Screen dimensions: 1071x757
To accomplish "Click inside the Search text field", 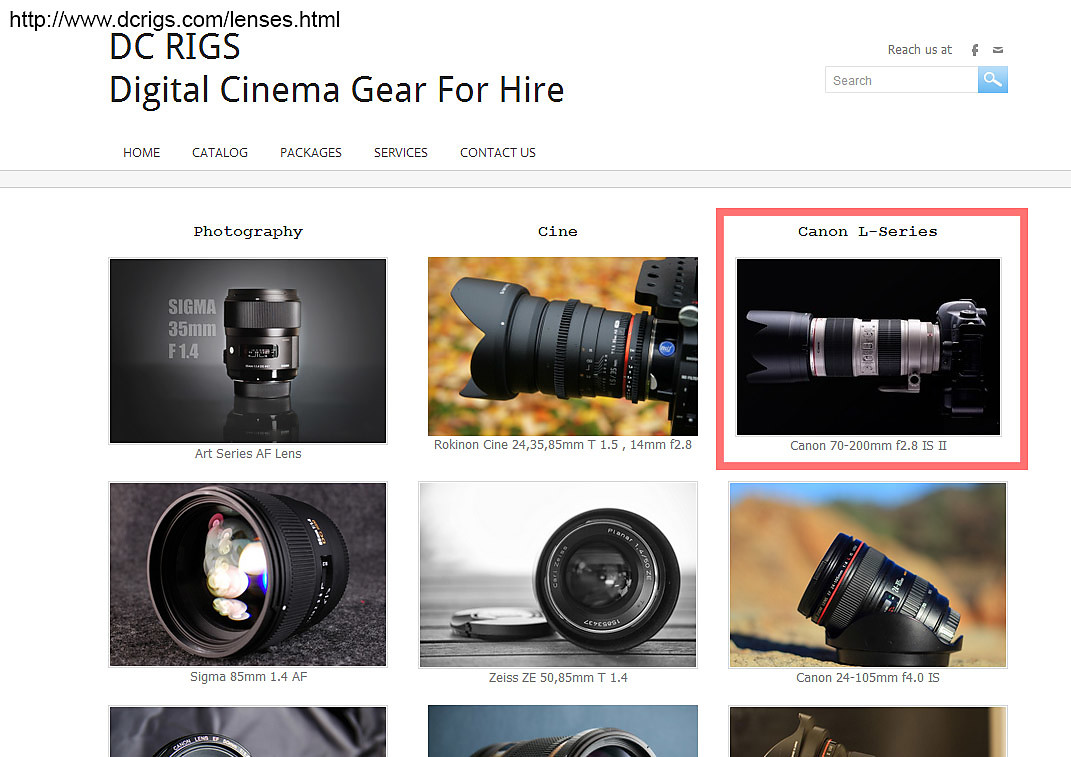I will click(x=900, y=80).
